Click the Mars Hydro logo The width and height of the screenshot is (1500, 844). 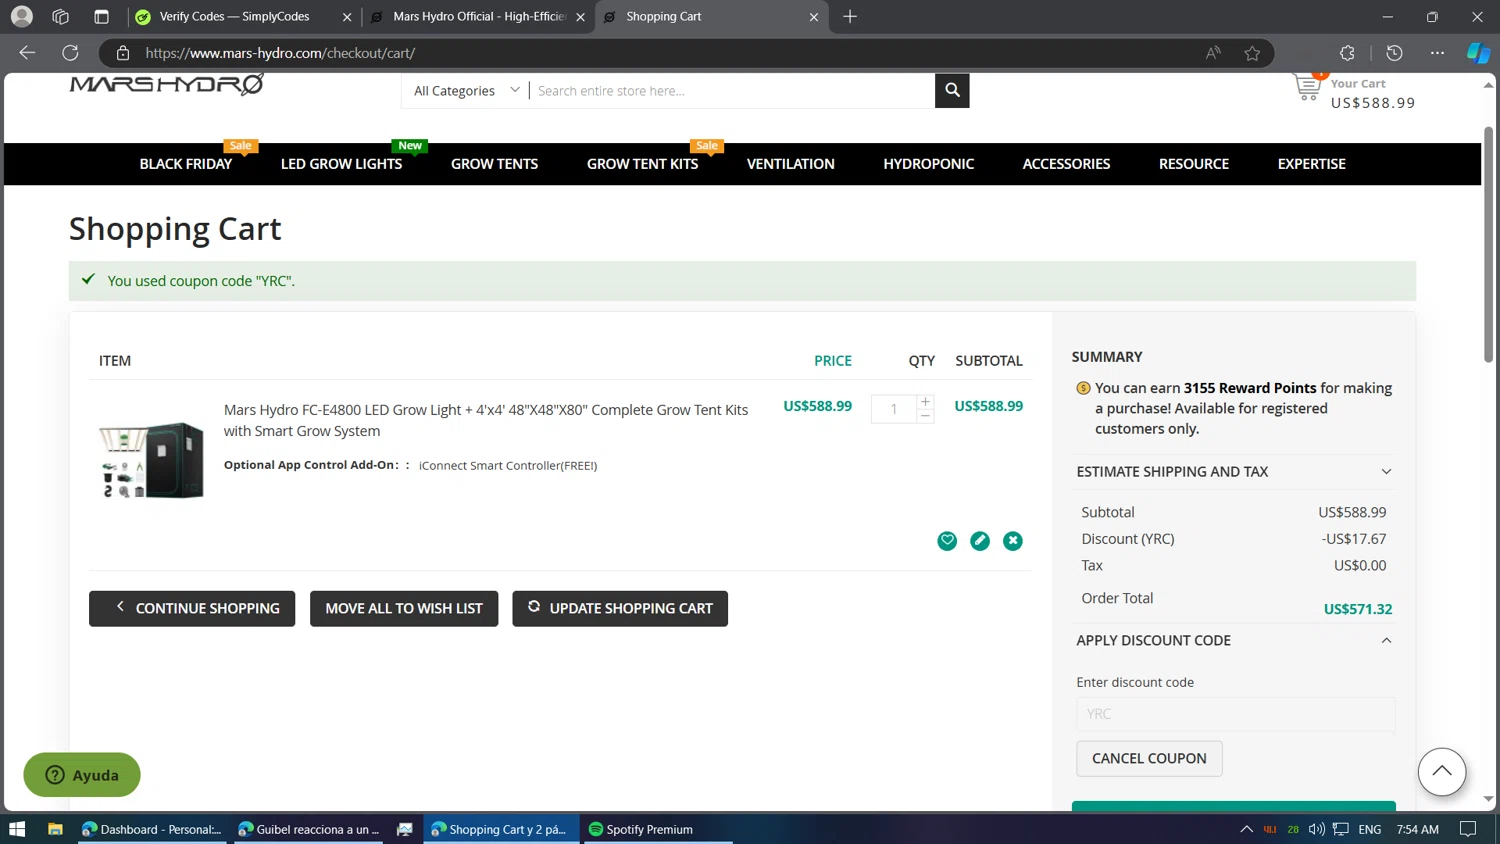pyautogui.click(x=167, y=84)
